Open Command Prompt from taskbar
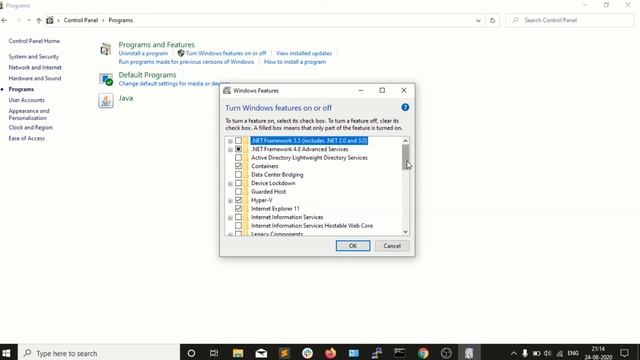640x360 pixels. pyautogui.click(x=400, y=353)
